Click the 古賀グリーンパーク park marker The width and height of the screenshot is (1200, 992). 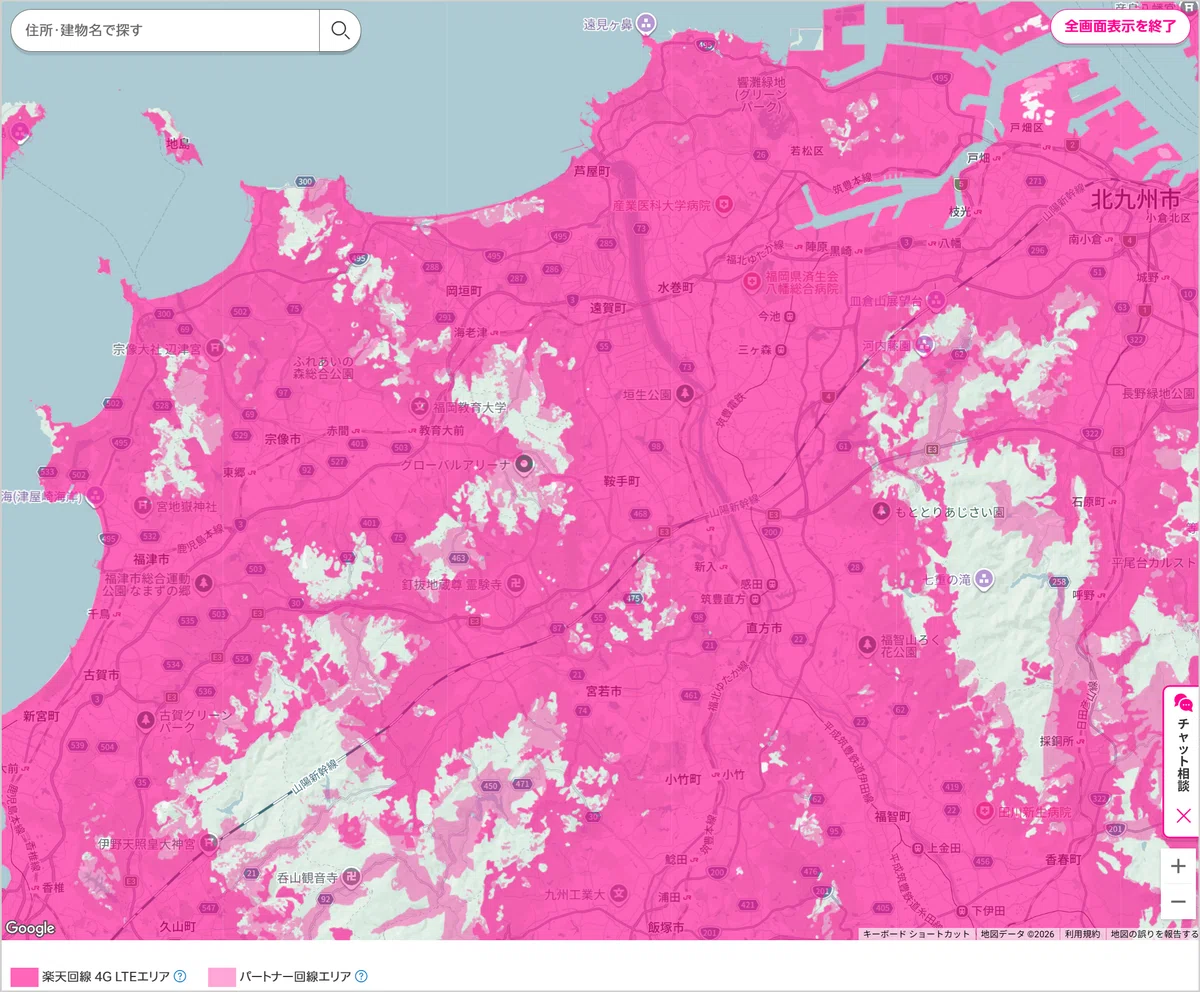[146, 720]
